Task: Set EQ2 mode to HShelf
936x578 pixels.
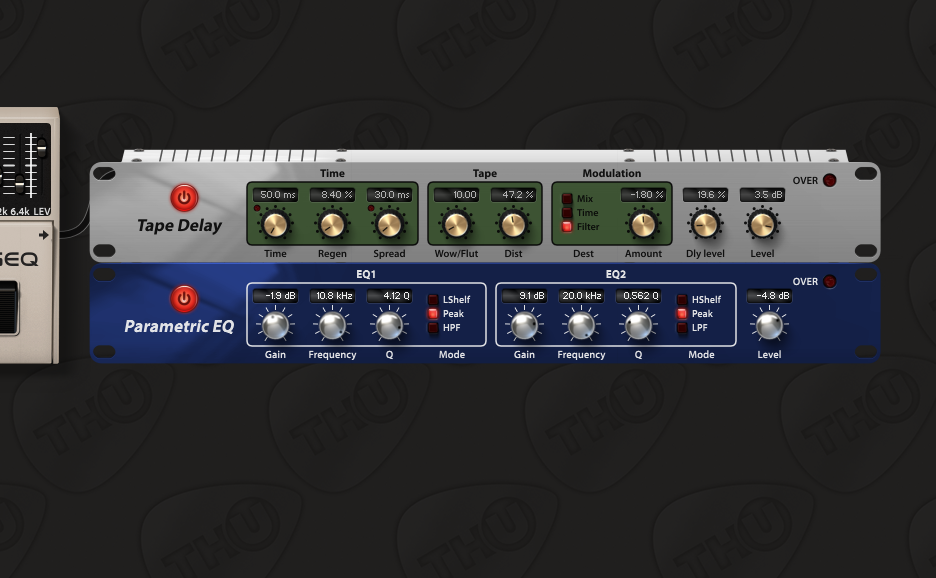Action: pos(682,299)
